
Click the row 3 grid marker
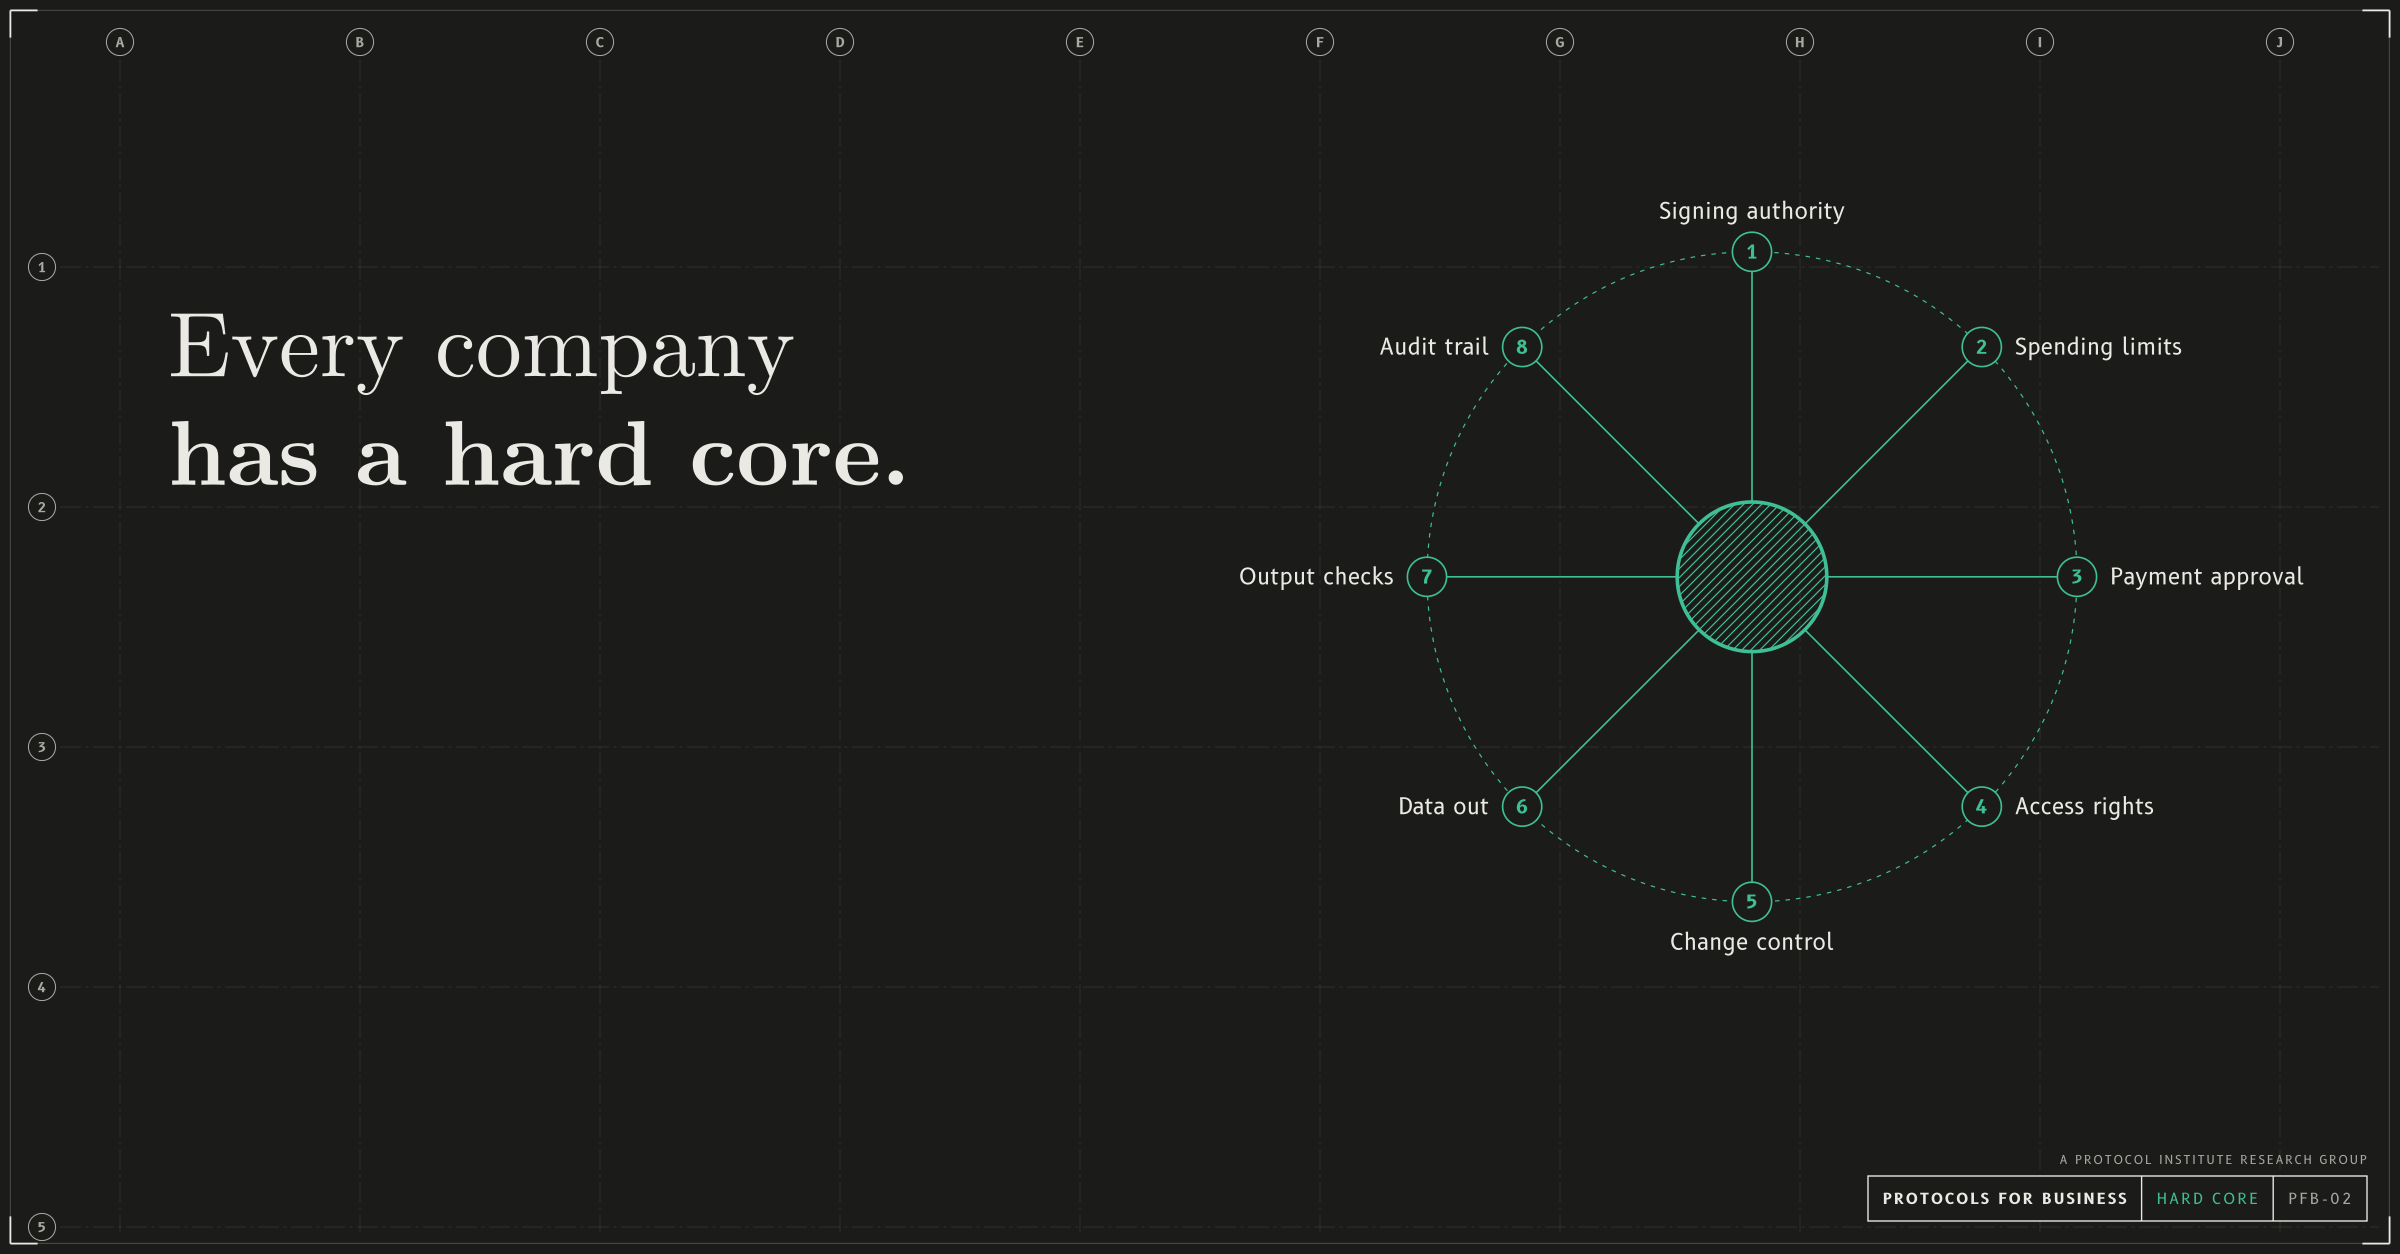tap(42, 747)
